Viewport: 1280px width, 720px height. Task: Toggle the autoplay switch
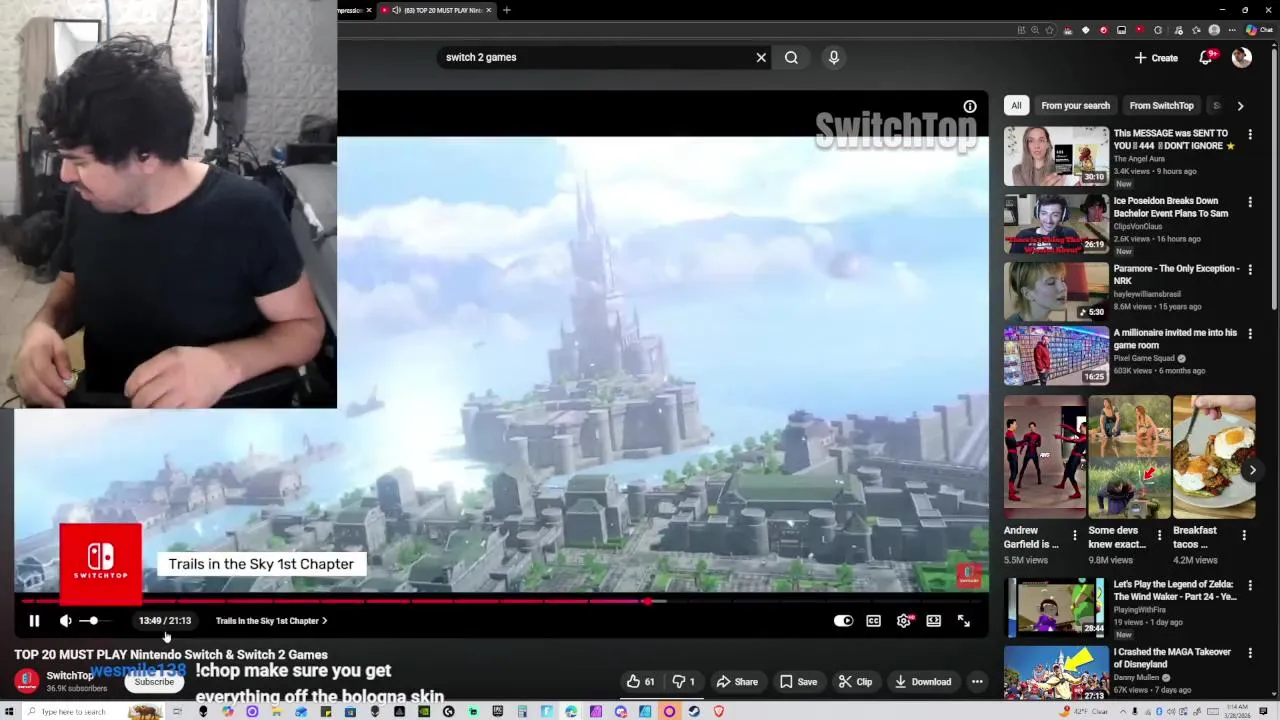843,621
